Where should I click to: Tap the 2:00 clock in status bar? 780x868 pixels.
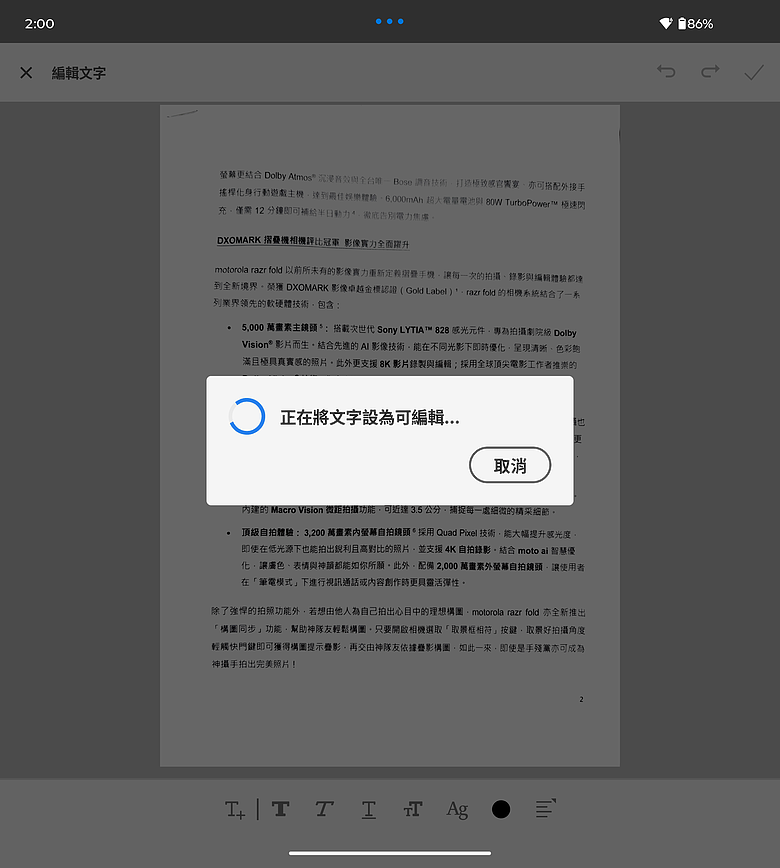point(39,24)
